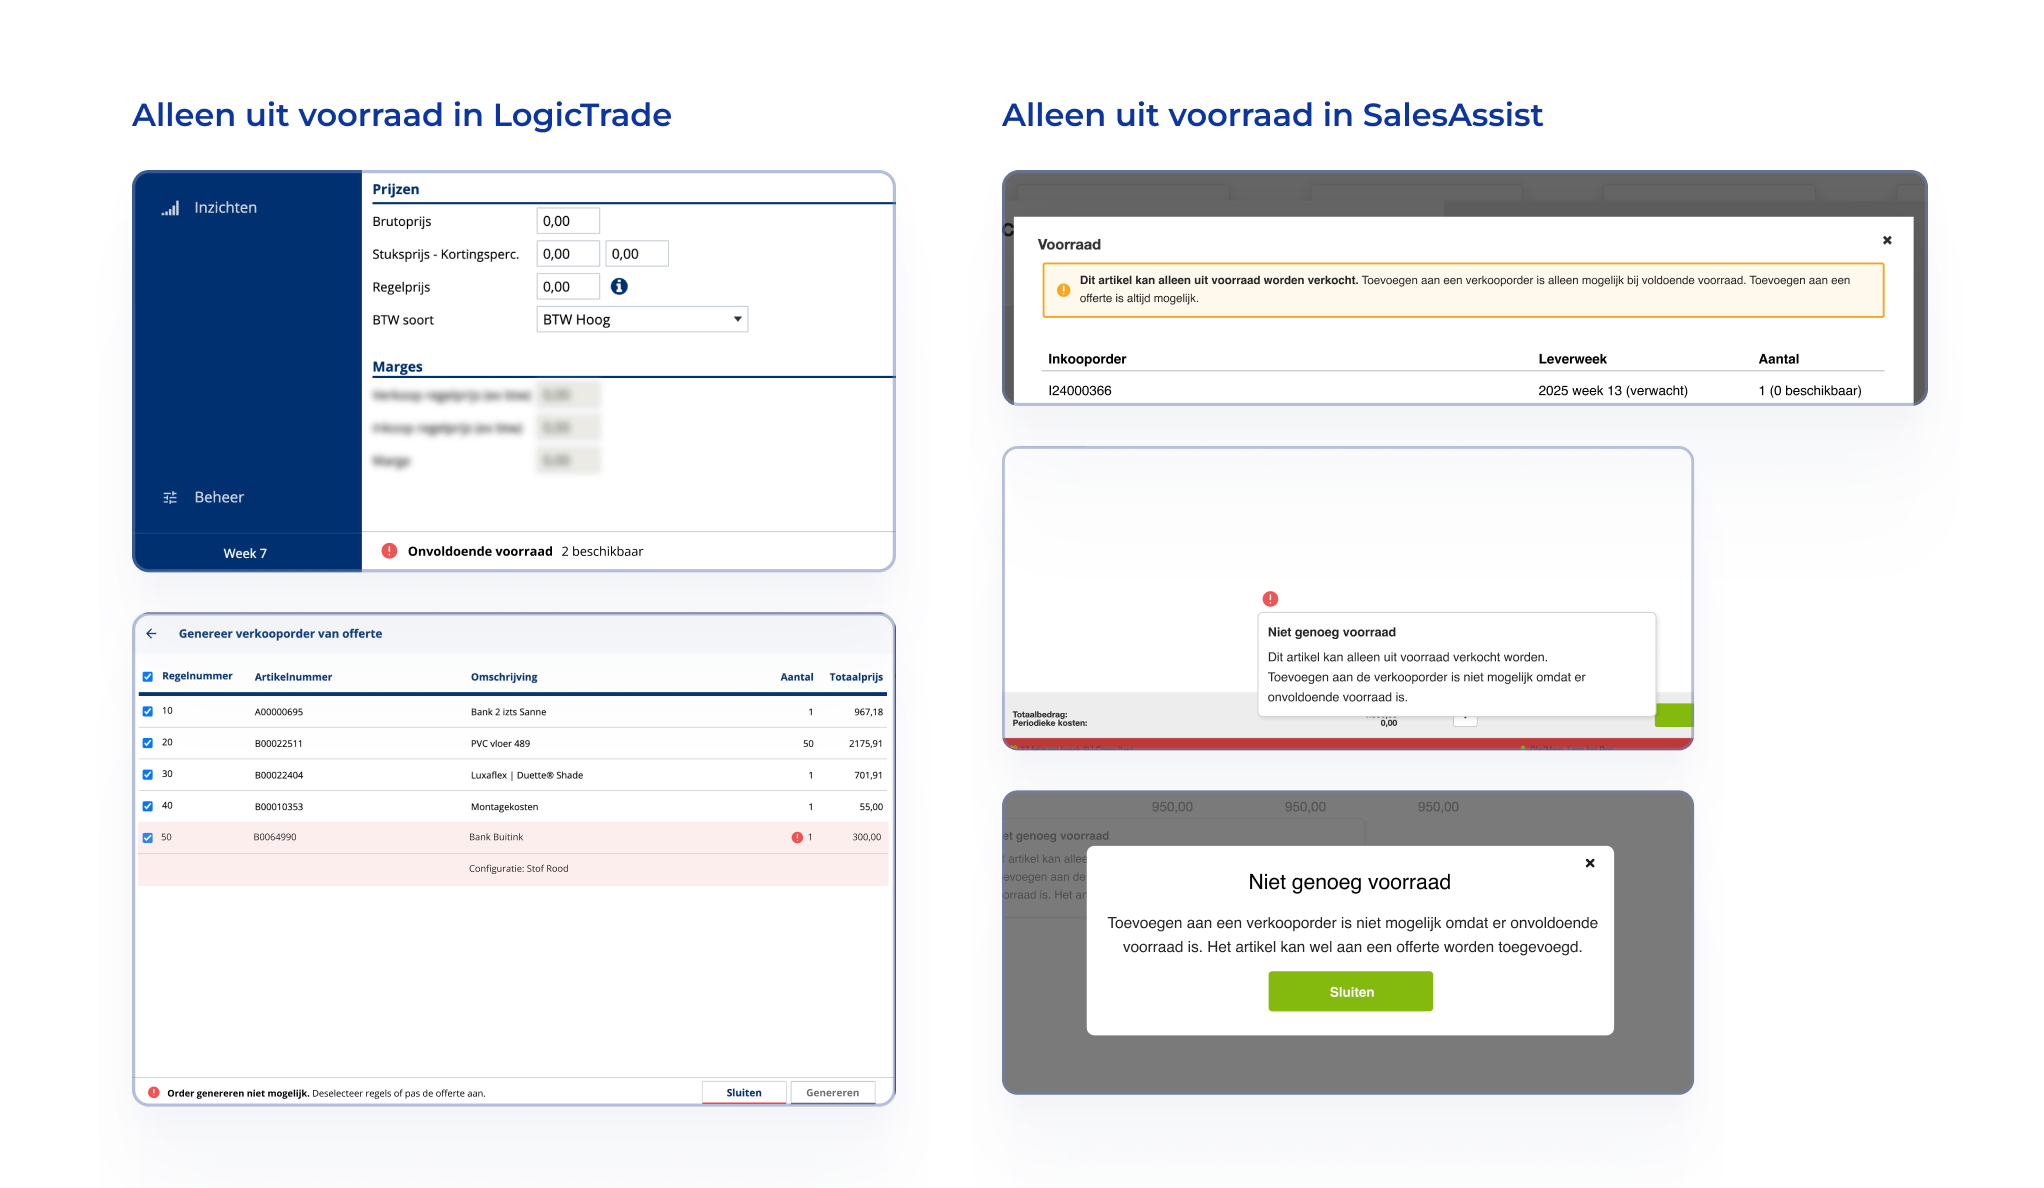2044x1188 pixels.
Task: Click the red alert icon above Niet genoeg voorraad tooltip
Action: coord(1270,599)
